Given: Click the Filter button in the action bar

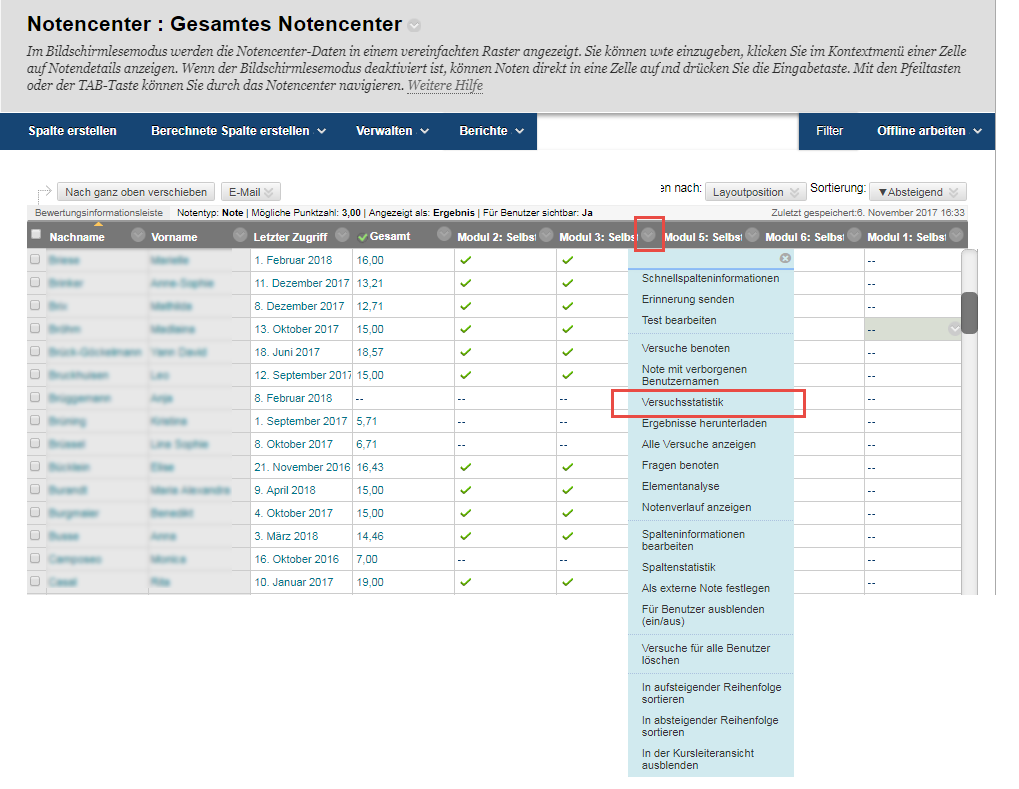Looking at the screenshot, I should pos(829,131).
